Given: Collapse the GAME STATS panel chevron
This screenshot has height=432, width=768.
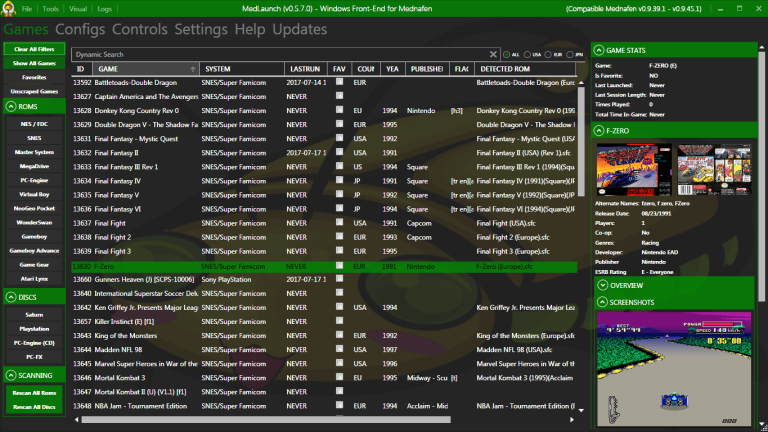Looking at the screenshot, I should (x=599, y=49).
